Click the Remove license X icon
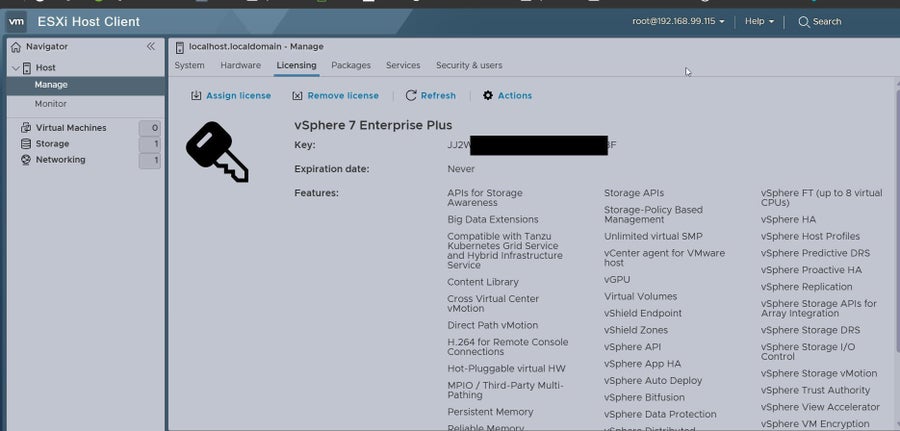This screenshot has height=431, width=900. pyautogui.click(x=297, y=96)
